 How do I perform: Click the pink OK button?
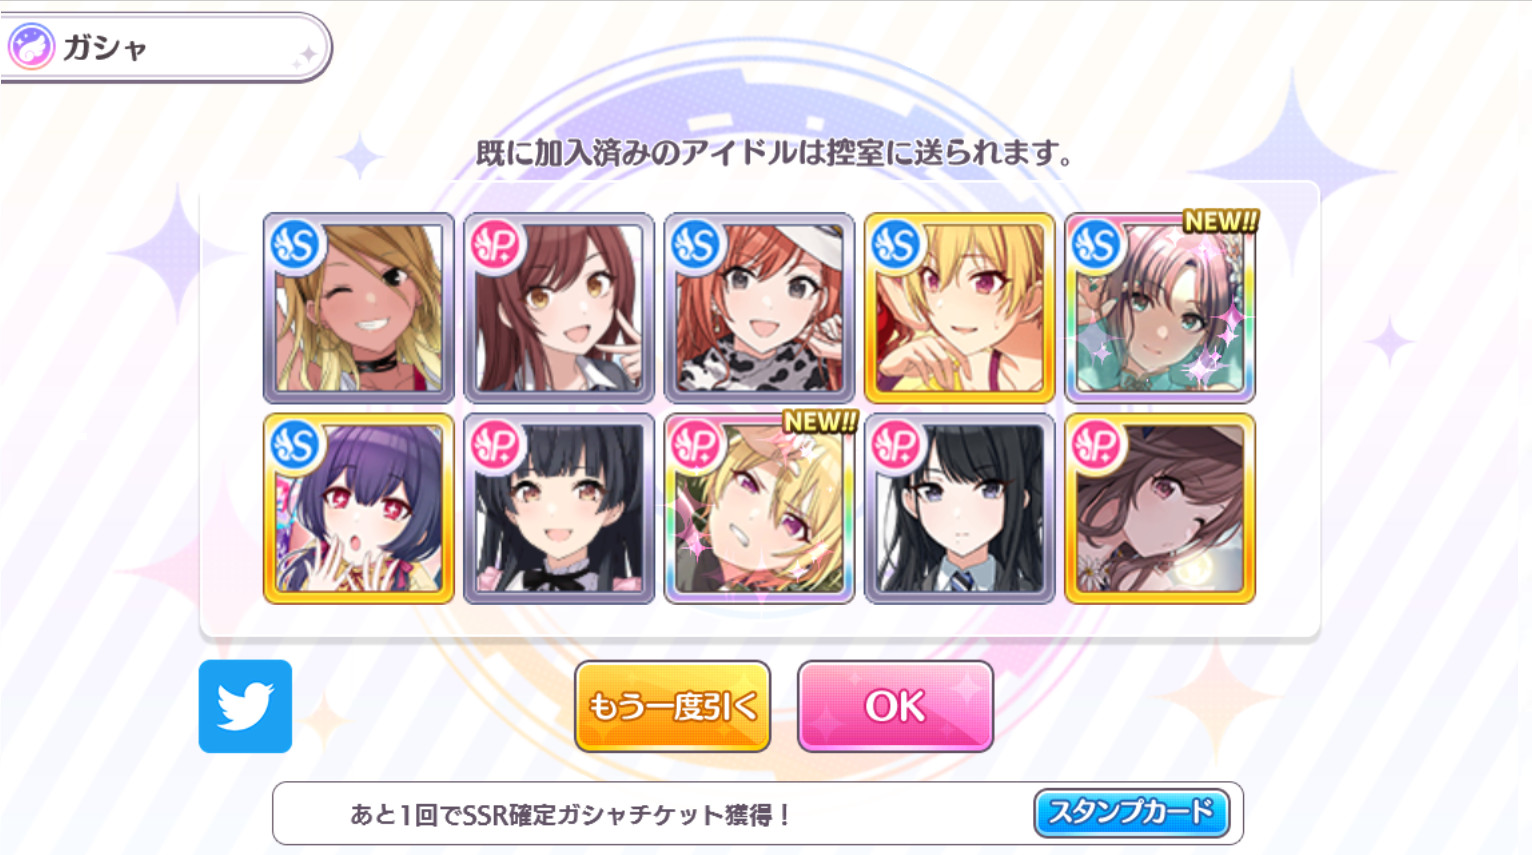coord(895,706)
